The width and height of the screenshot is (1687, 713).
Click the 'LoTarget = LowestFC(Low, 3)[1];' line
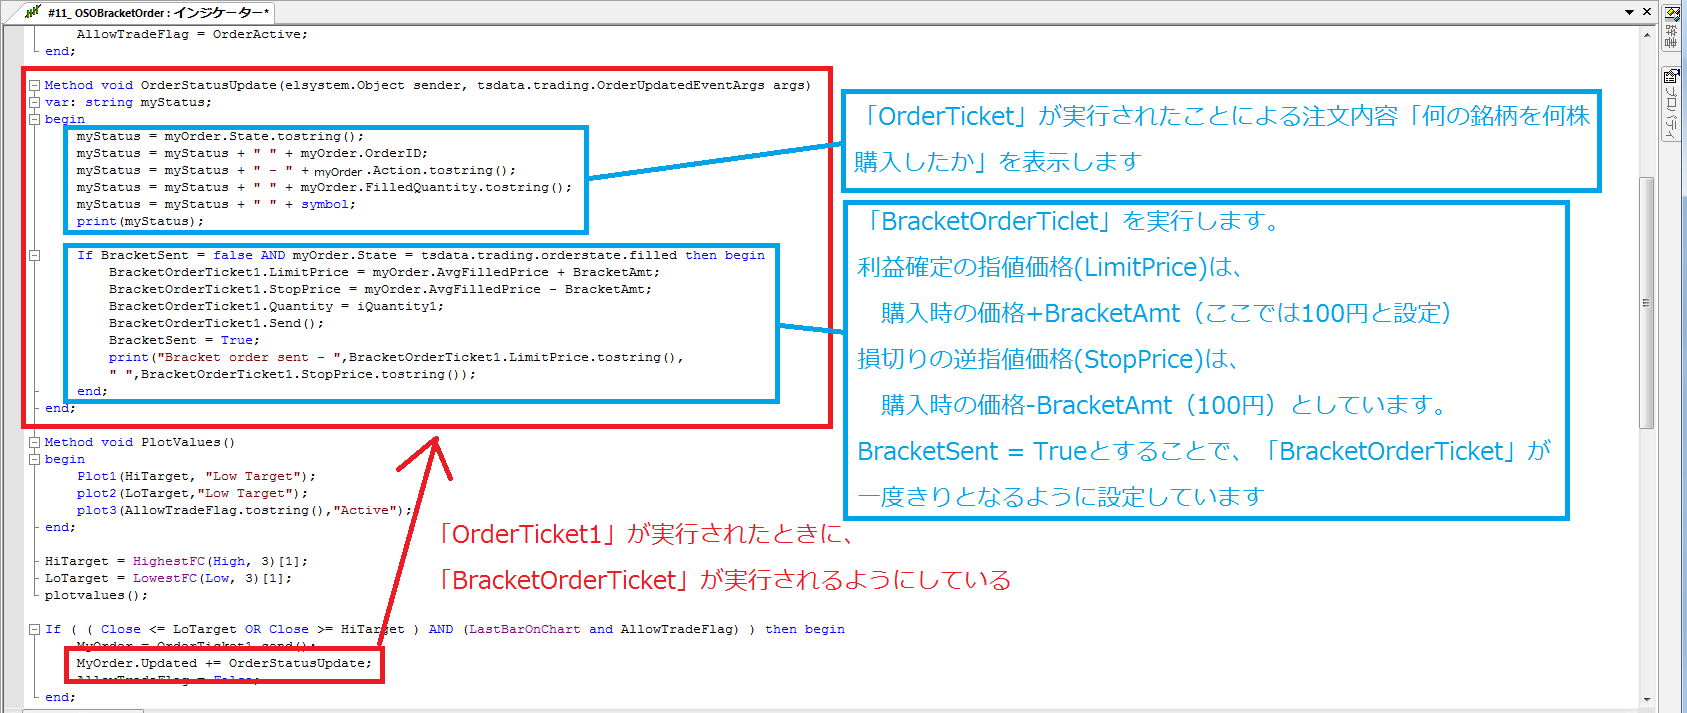coord(168,578)
